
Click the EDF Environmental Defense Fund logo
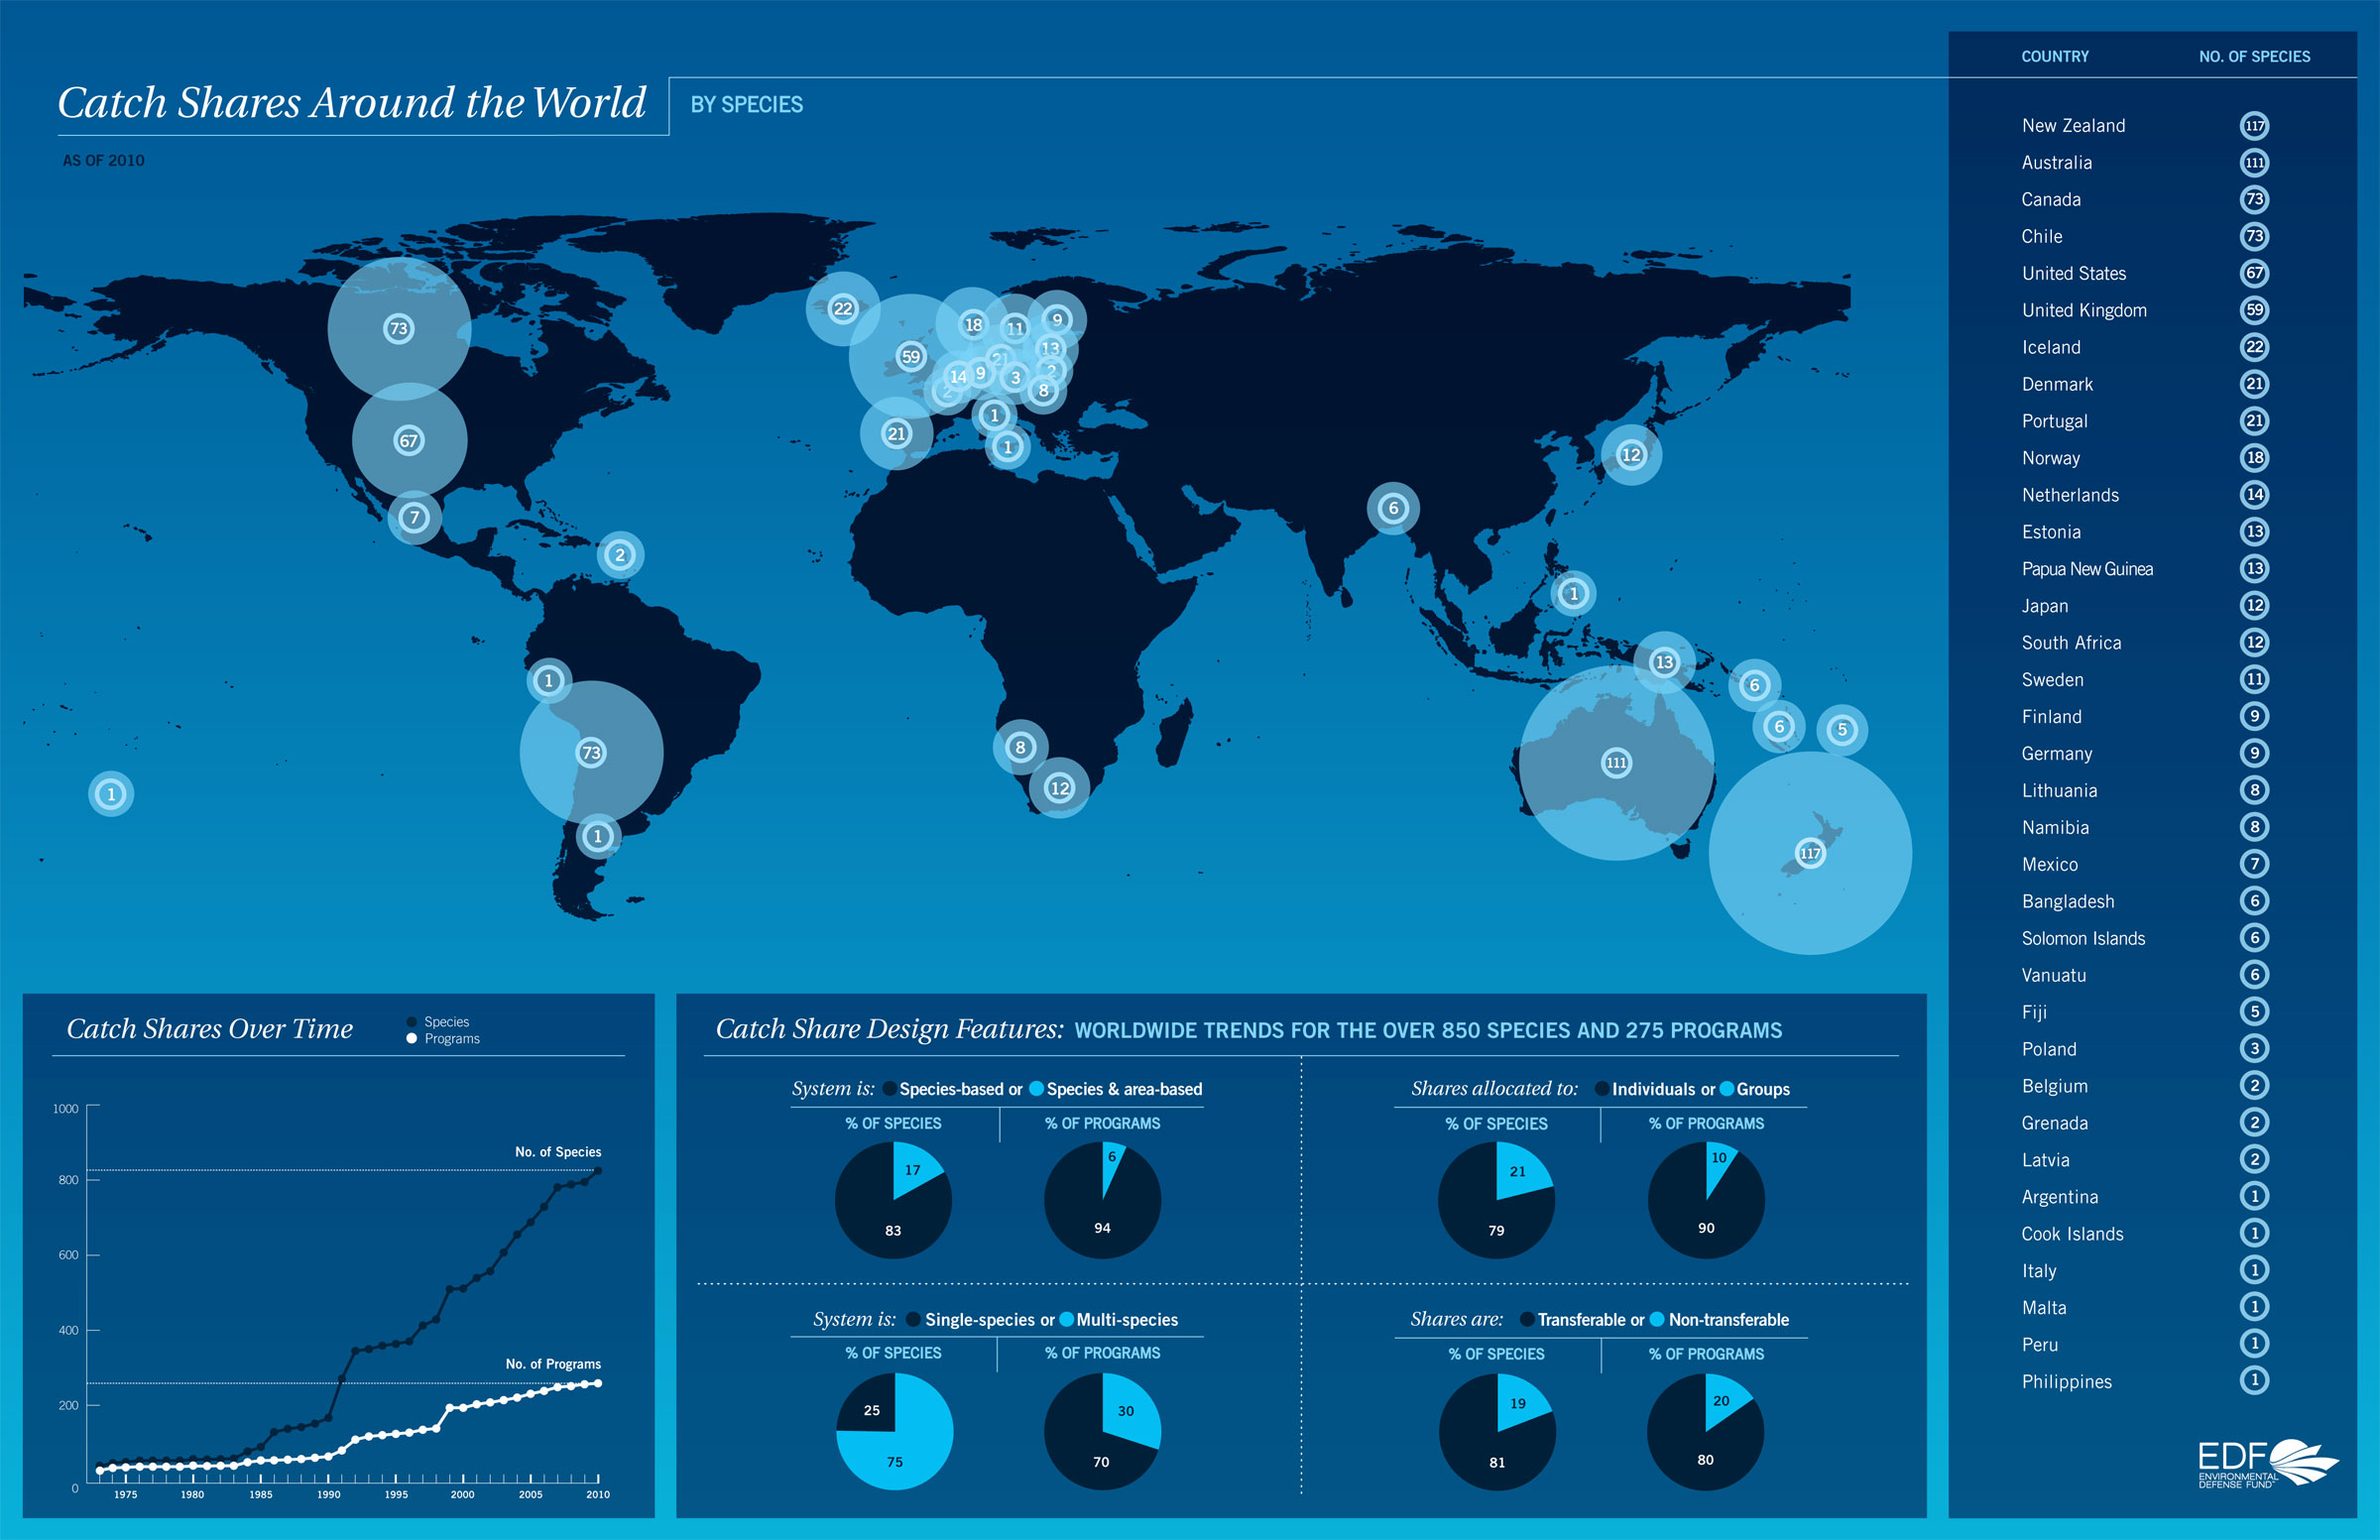[2266, 1464]
